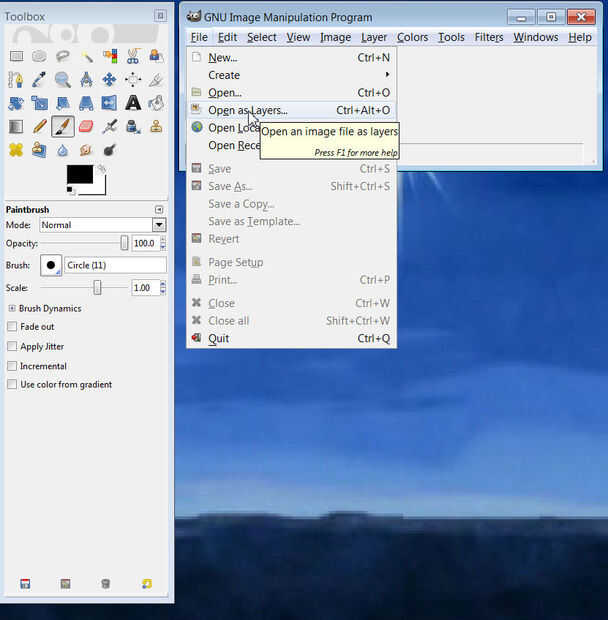This screenshot has width=608, height=620.
Task: Select the Zoom magnifier tool
Action: point(62,80)
